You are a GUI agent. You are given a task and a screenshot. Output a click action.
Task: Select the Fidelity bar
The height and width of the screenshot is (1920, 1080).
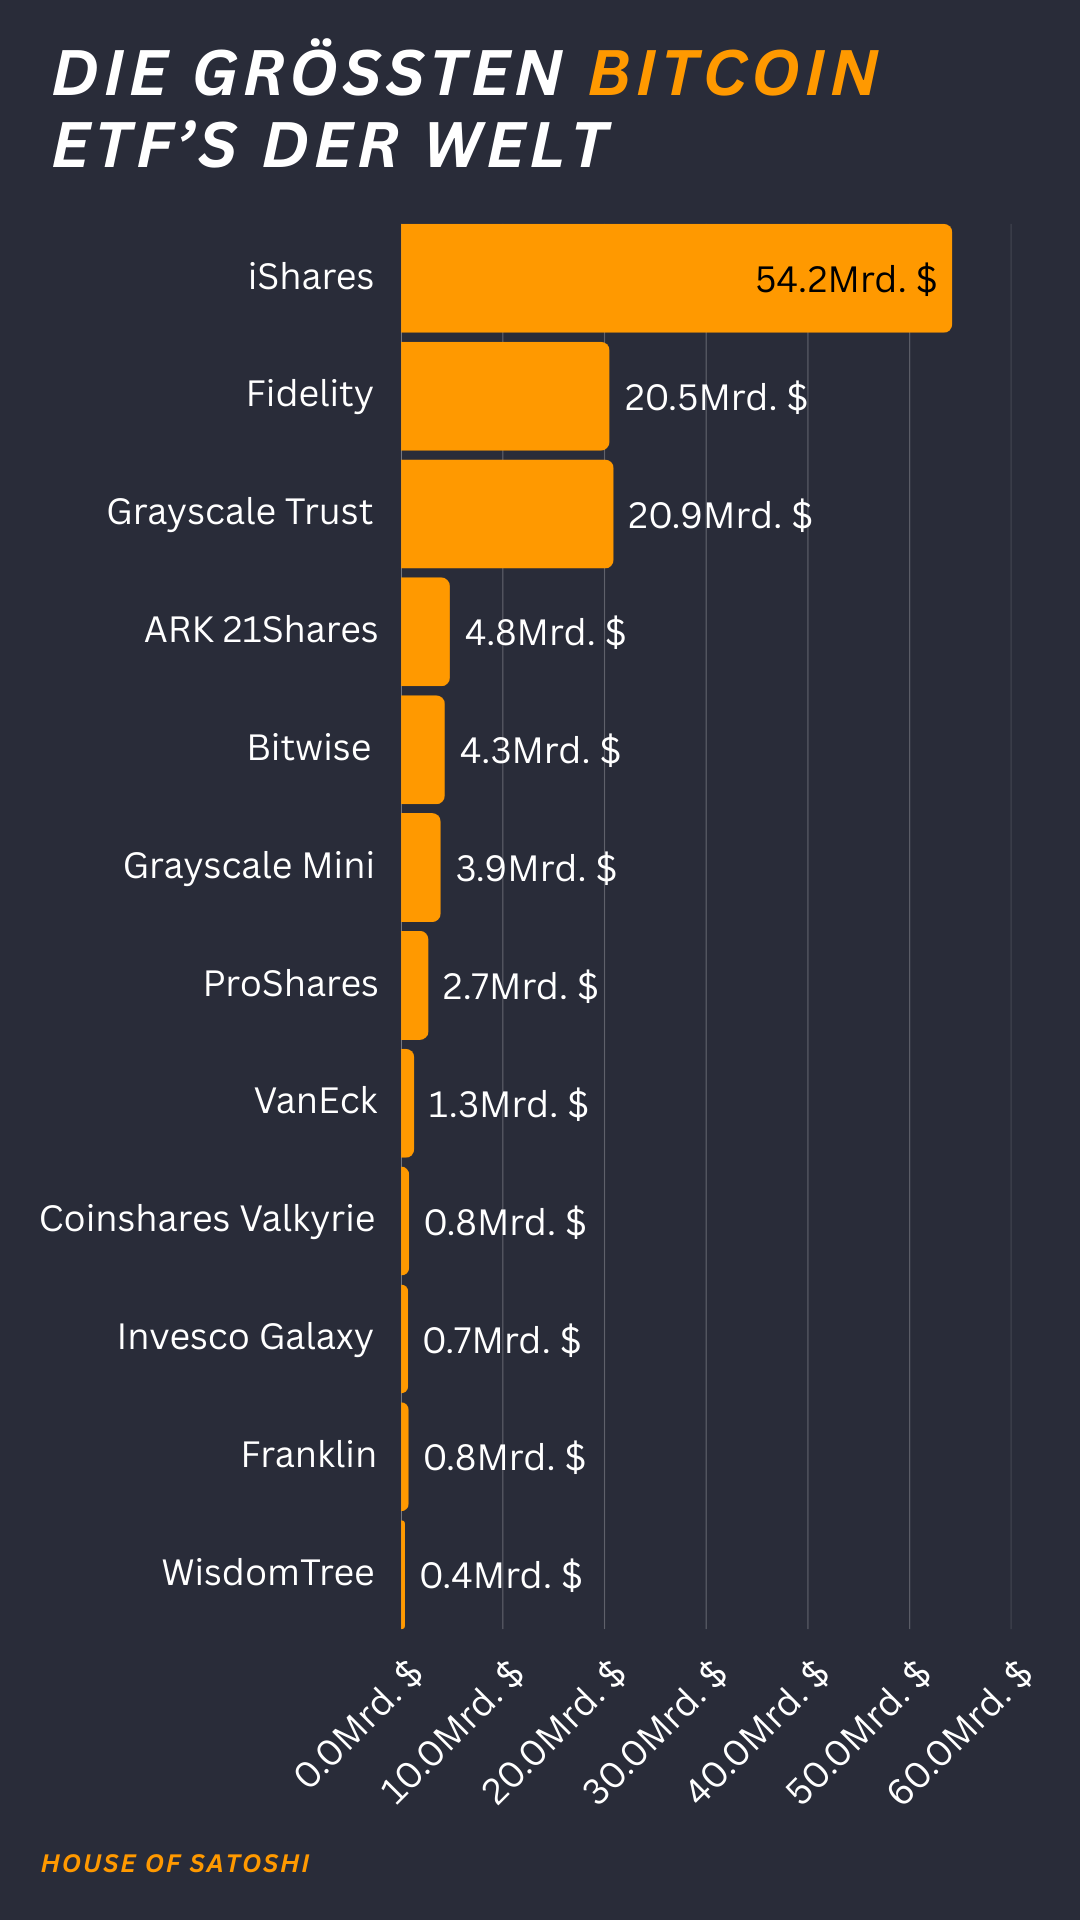tap(505, 396)
